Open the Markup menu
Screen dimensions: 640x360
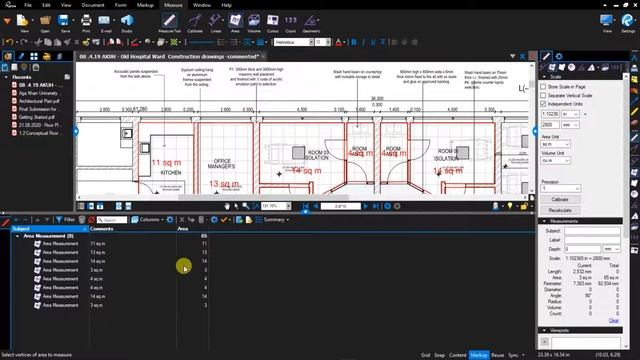coord(145,5)
